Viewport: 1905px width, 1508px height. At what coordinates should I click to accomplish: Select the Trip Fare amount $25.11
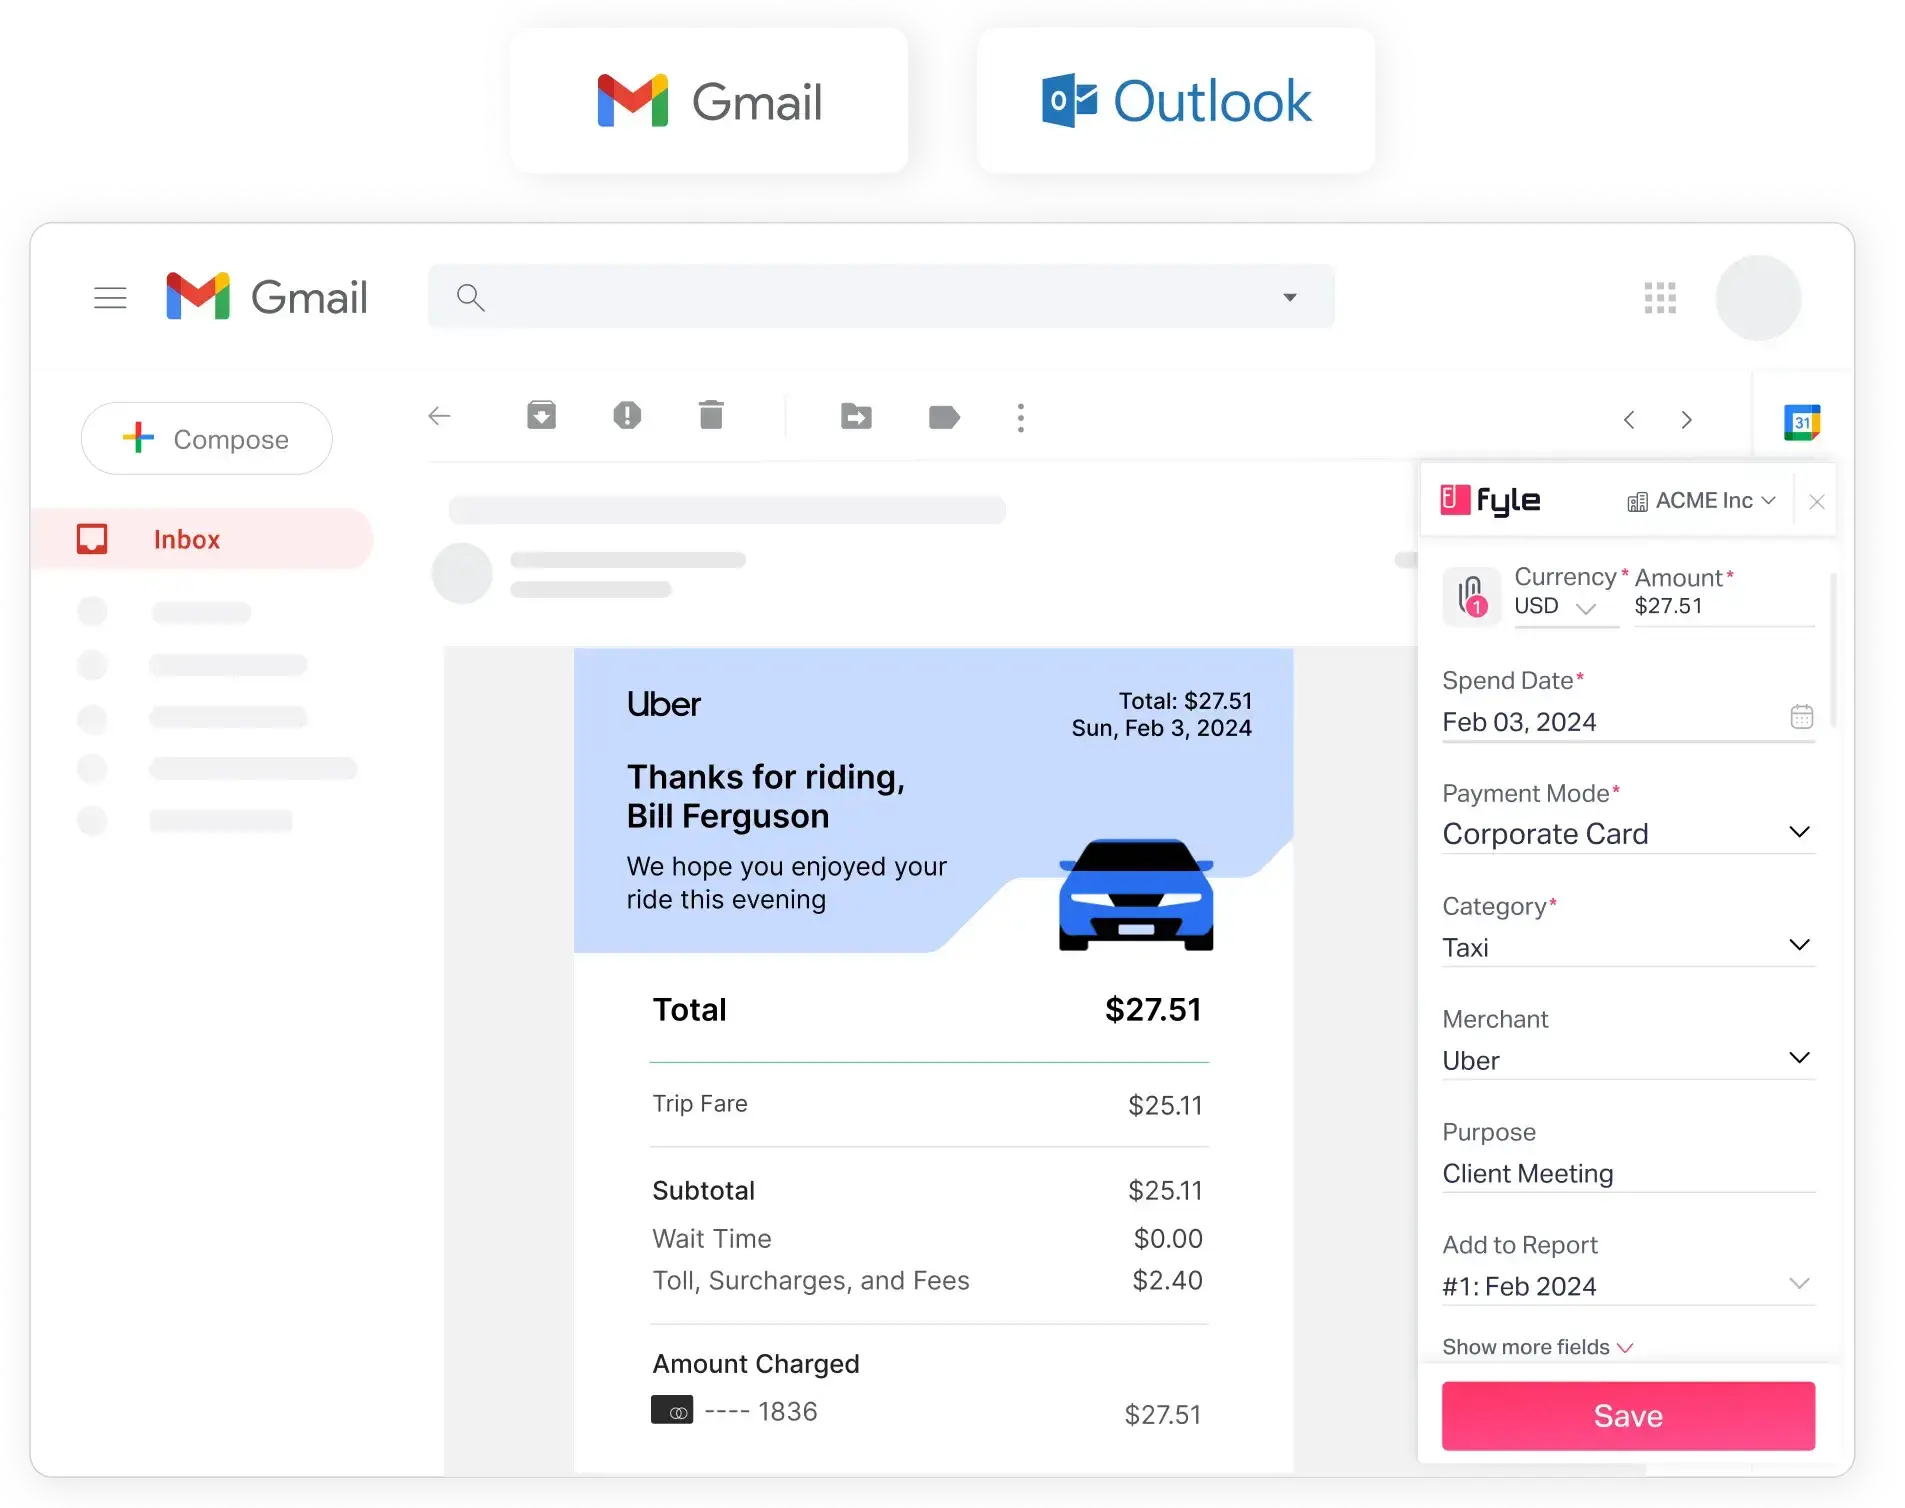pyautogui.click(x=1165, y=1105)
